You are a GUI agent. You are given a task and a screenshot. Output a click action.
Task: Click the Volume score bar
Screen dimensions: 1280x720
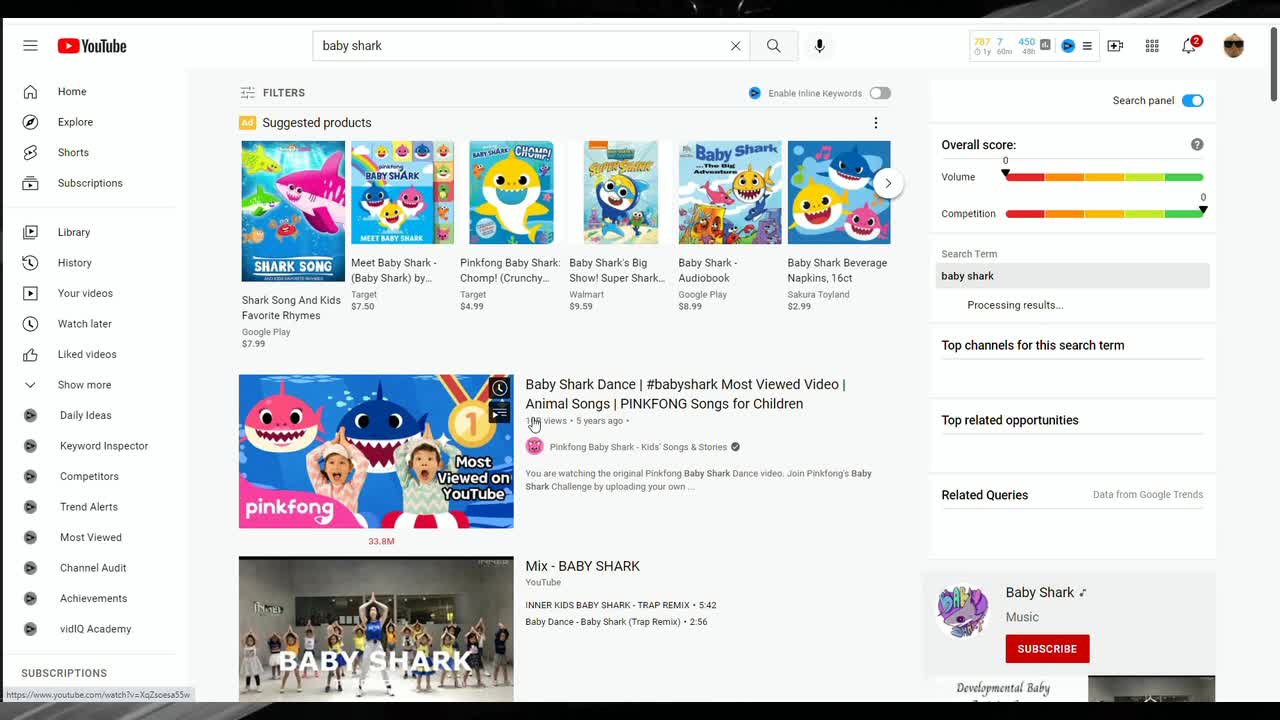tap(1104, 177)
